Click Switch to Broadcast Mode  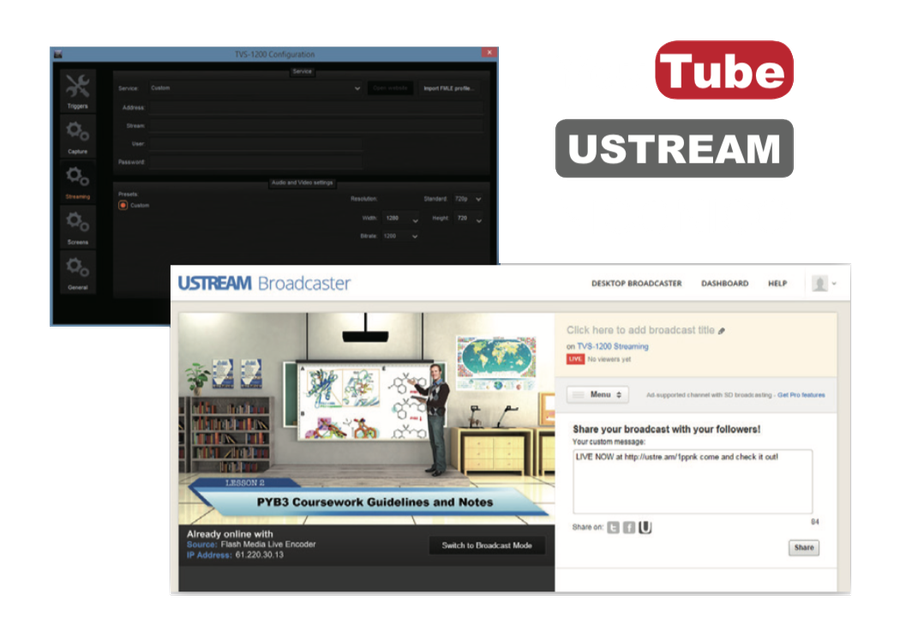(x=487, y=545)
